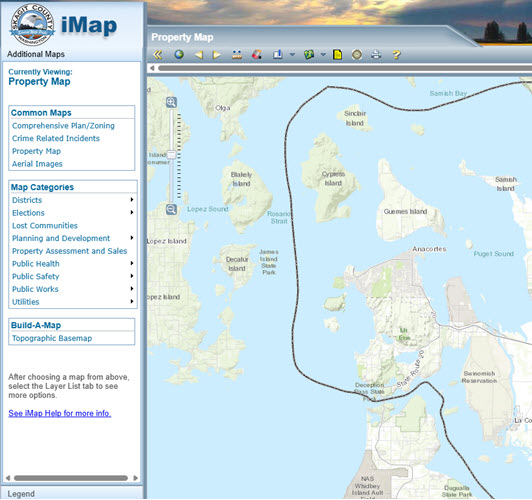Screen dimensions: 532x500
Task: Open Aerial Images map
Action: pos(37,164)
